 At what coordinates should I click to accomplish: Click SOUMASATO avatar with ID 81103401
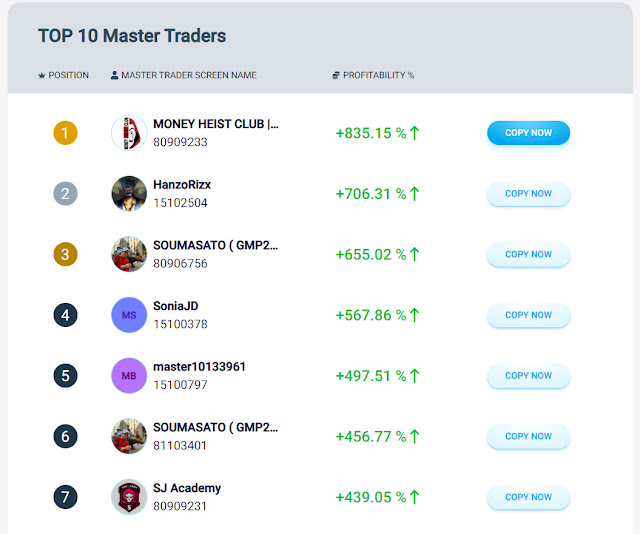click(129, 436)
